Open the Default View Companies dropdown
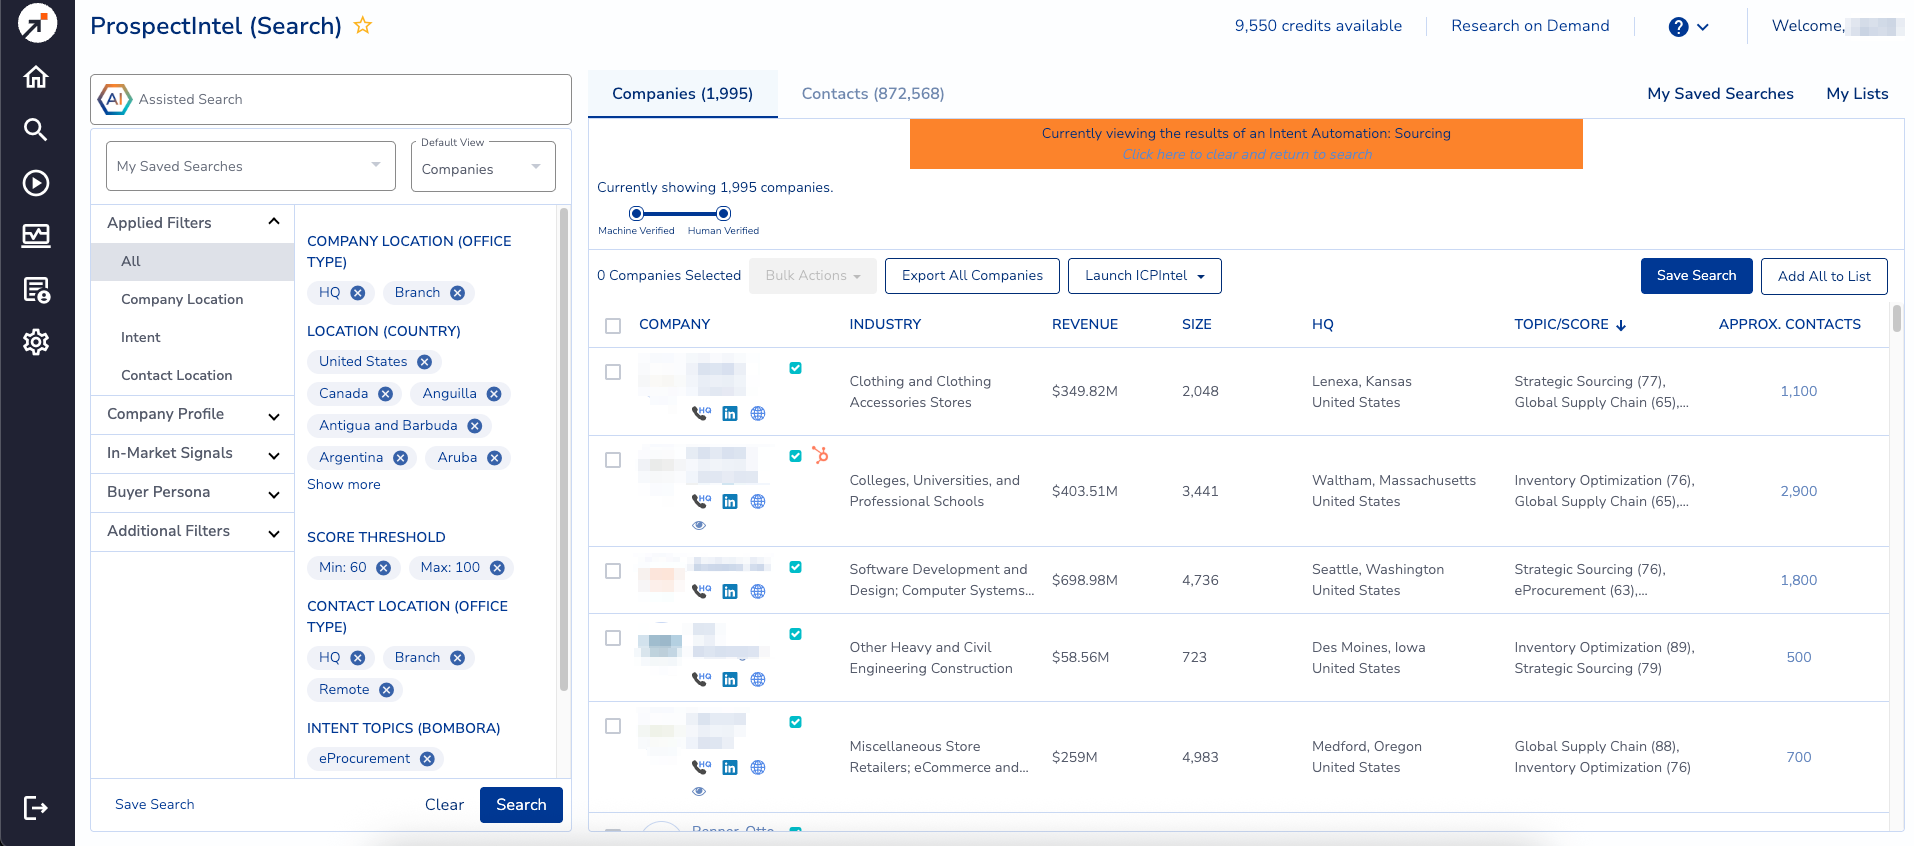The width and height of the screenshot is (1914, 846). [483, 166]
